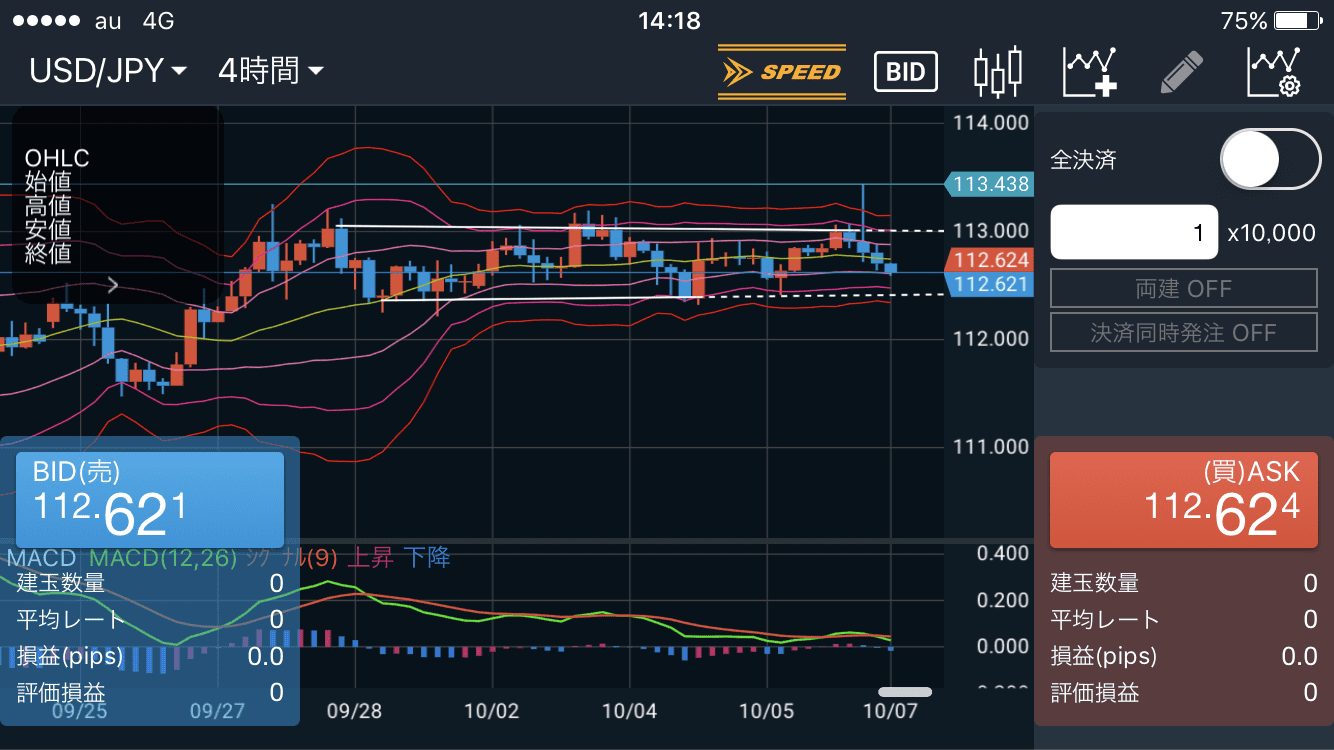Toggle 両建 OFF button
Viewport: 1334px width, 750px height.
click(x=1184, y=289)
